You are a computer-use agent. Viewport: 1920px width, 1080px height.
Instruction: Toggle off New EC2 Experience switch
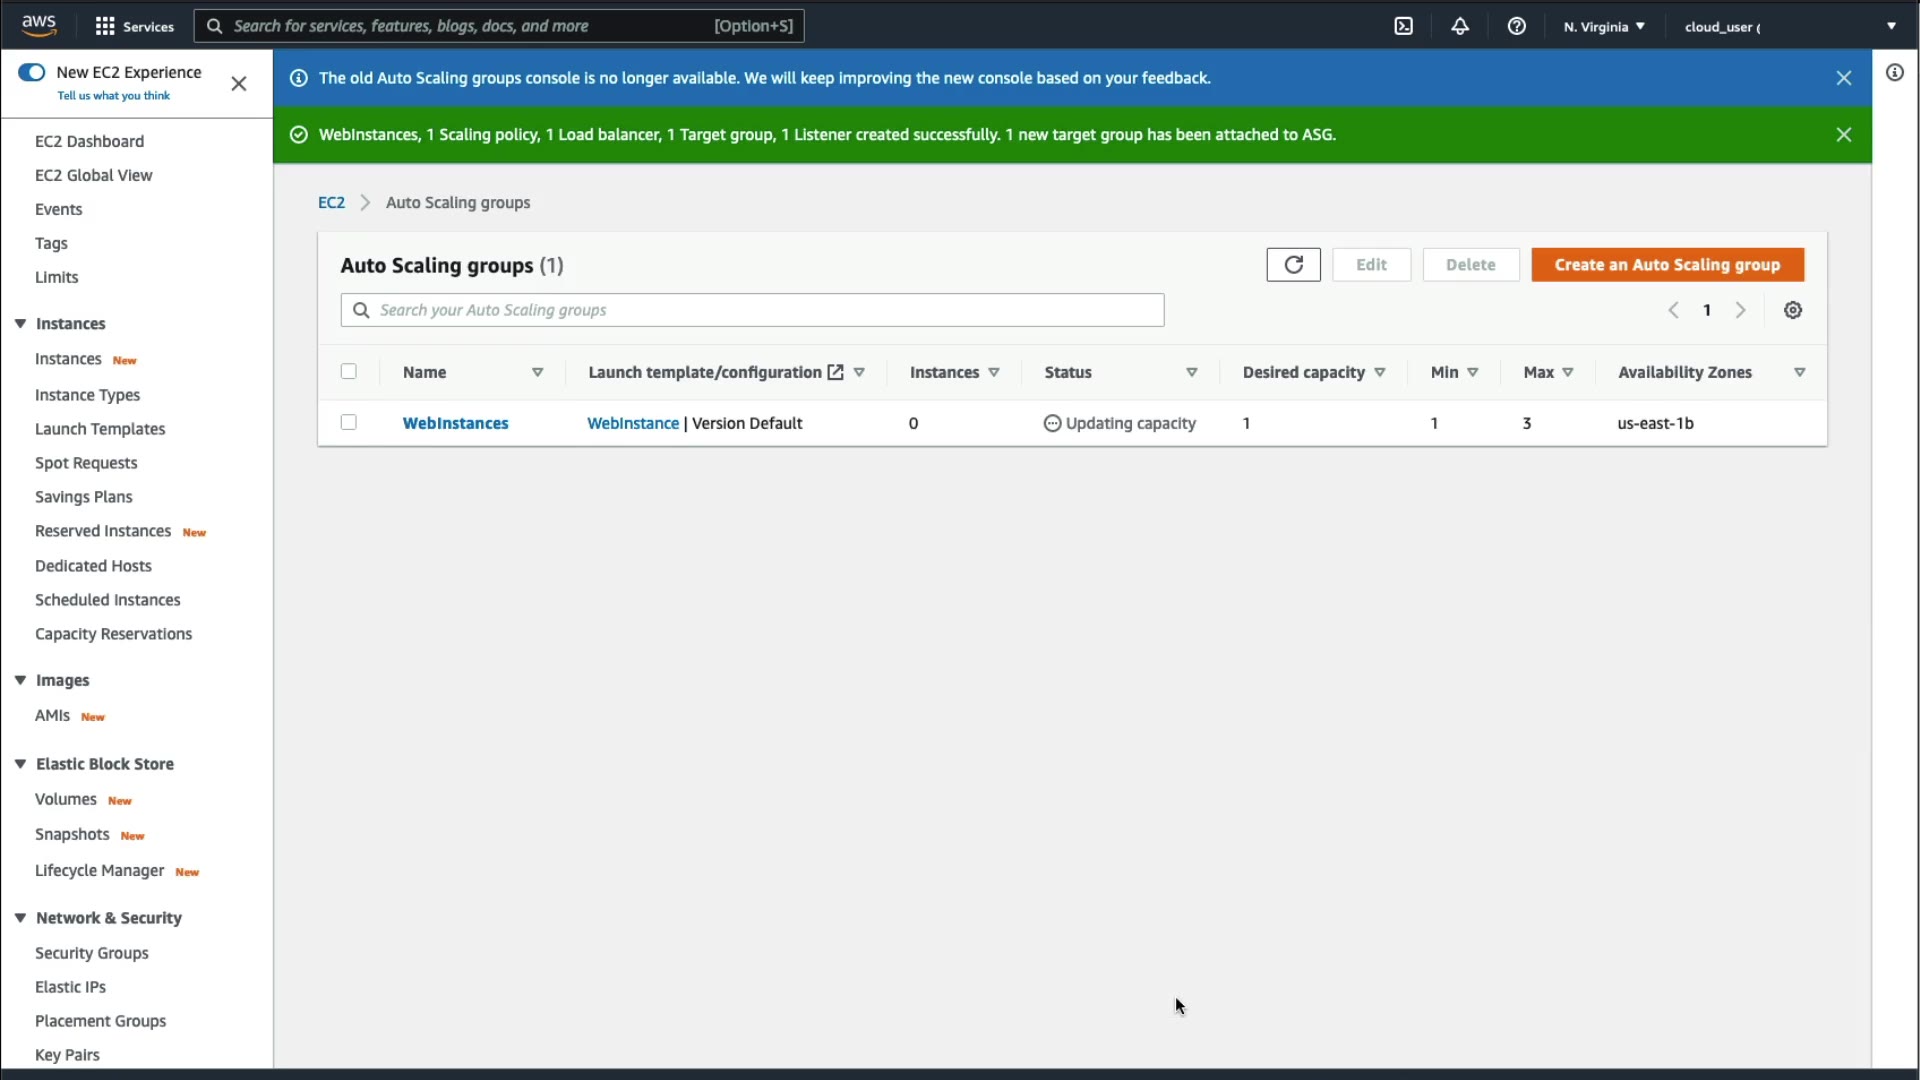[x=32, y=72]
